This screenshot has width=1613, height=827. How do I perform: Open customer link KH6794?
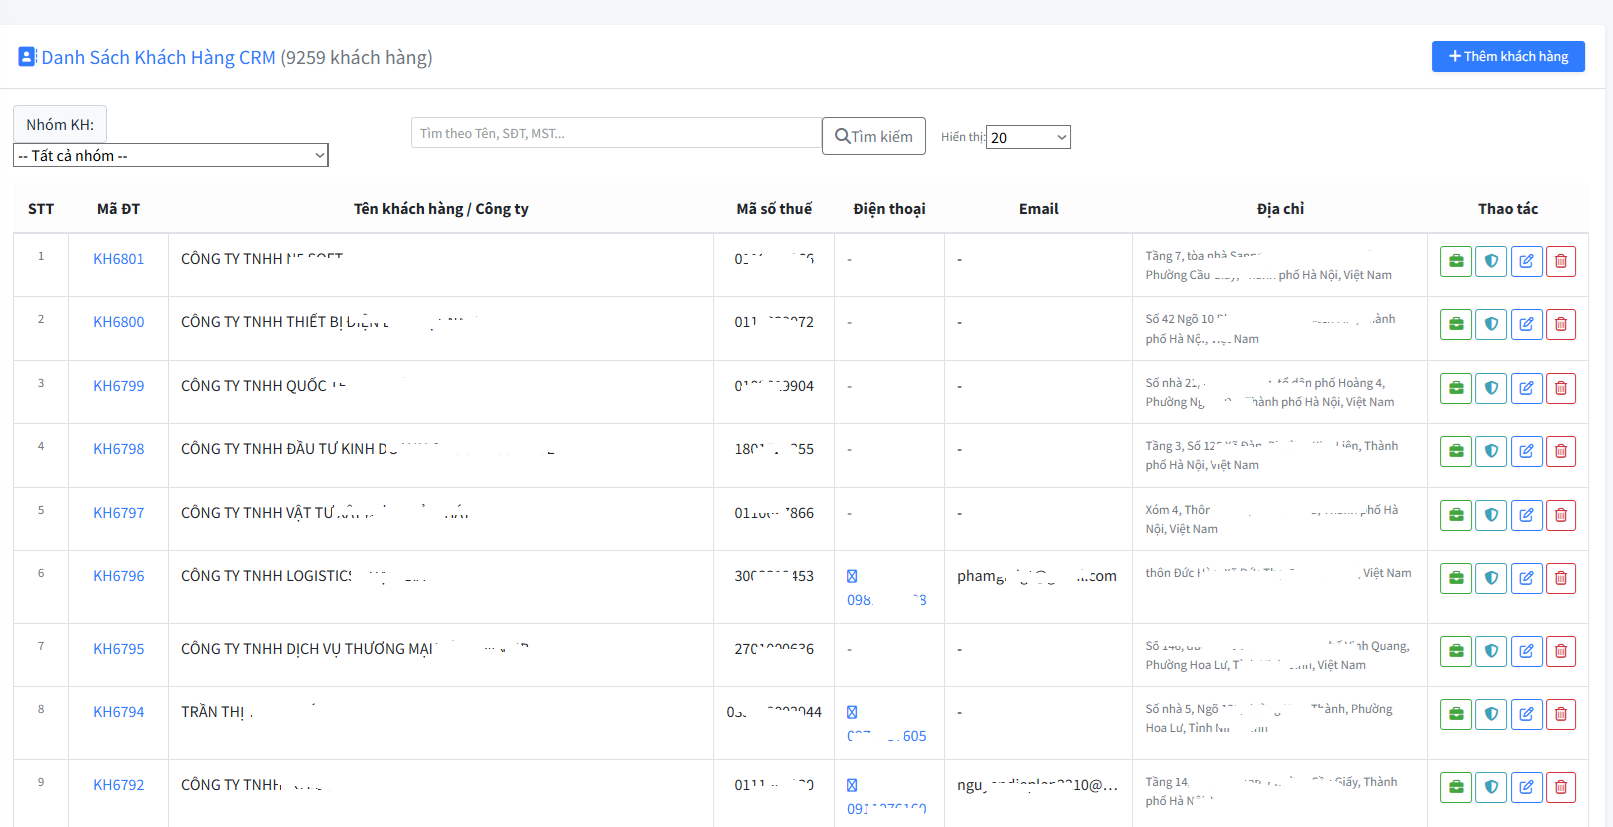pyautogui.click(x=119, y=712)
